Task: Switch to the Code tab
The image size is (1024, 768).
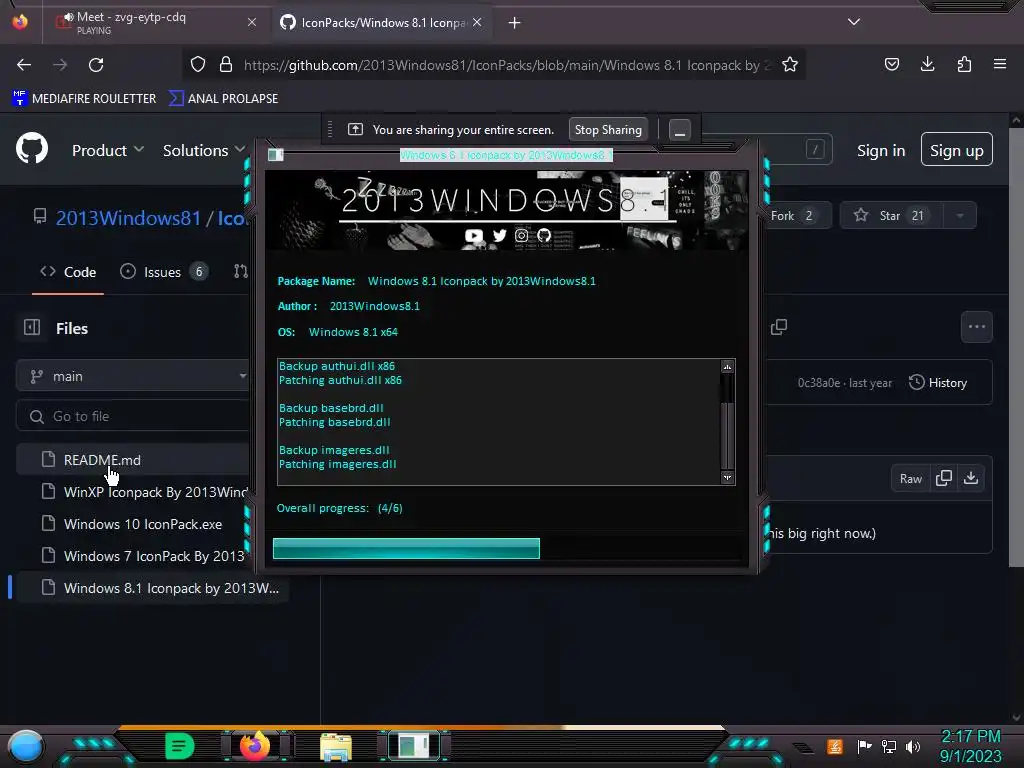Action: click(68, 272)
